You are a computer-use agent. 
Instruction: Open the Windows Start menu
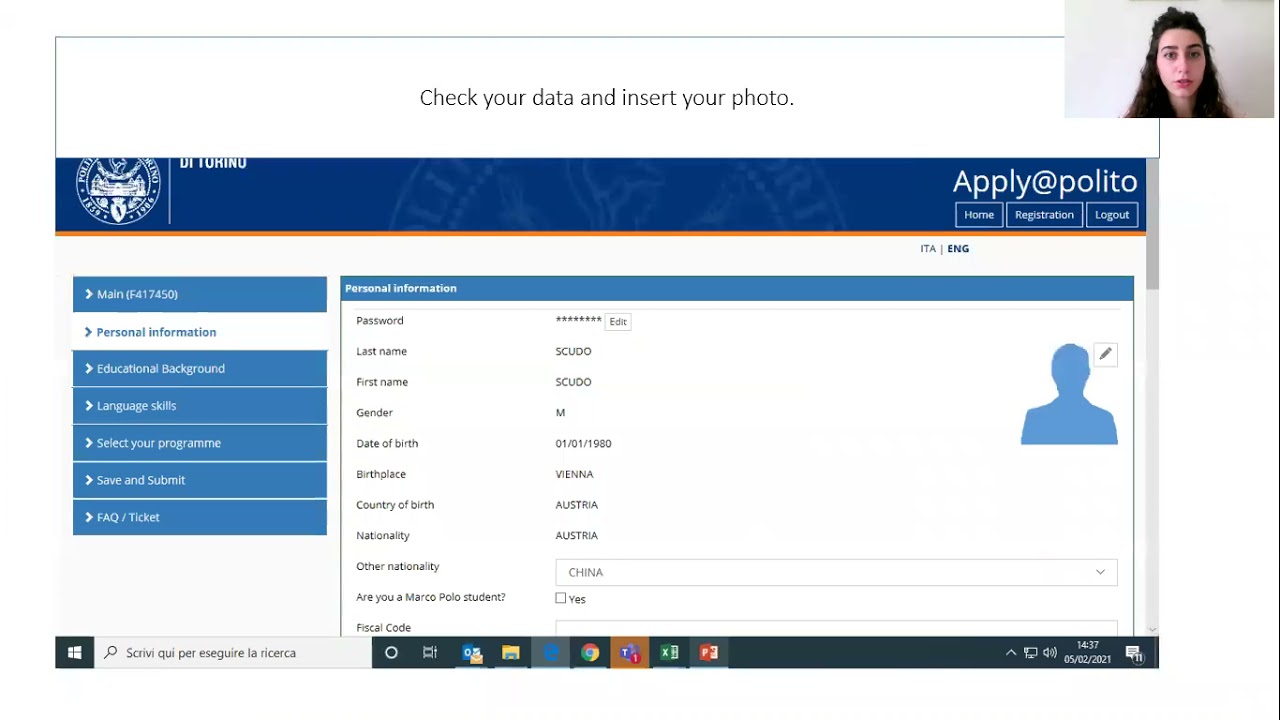point(74,653)
